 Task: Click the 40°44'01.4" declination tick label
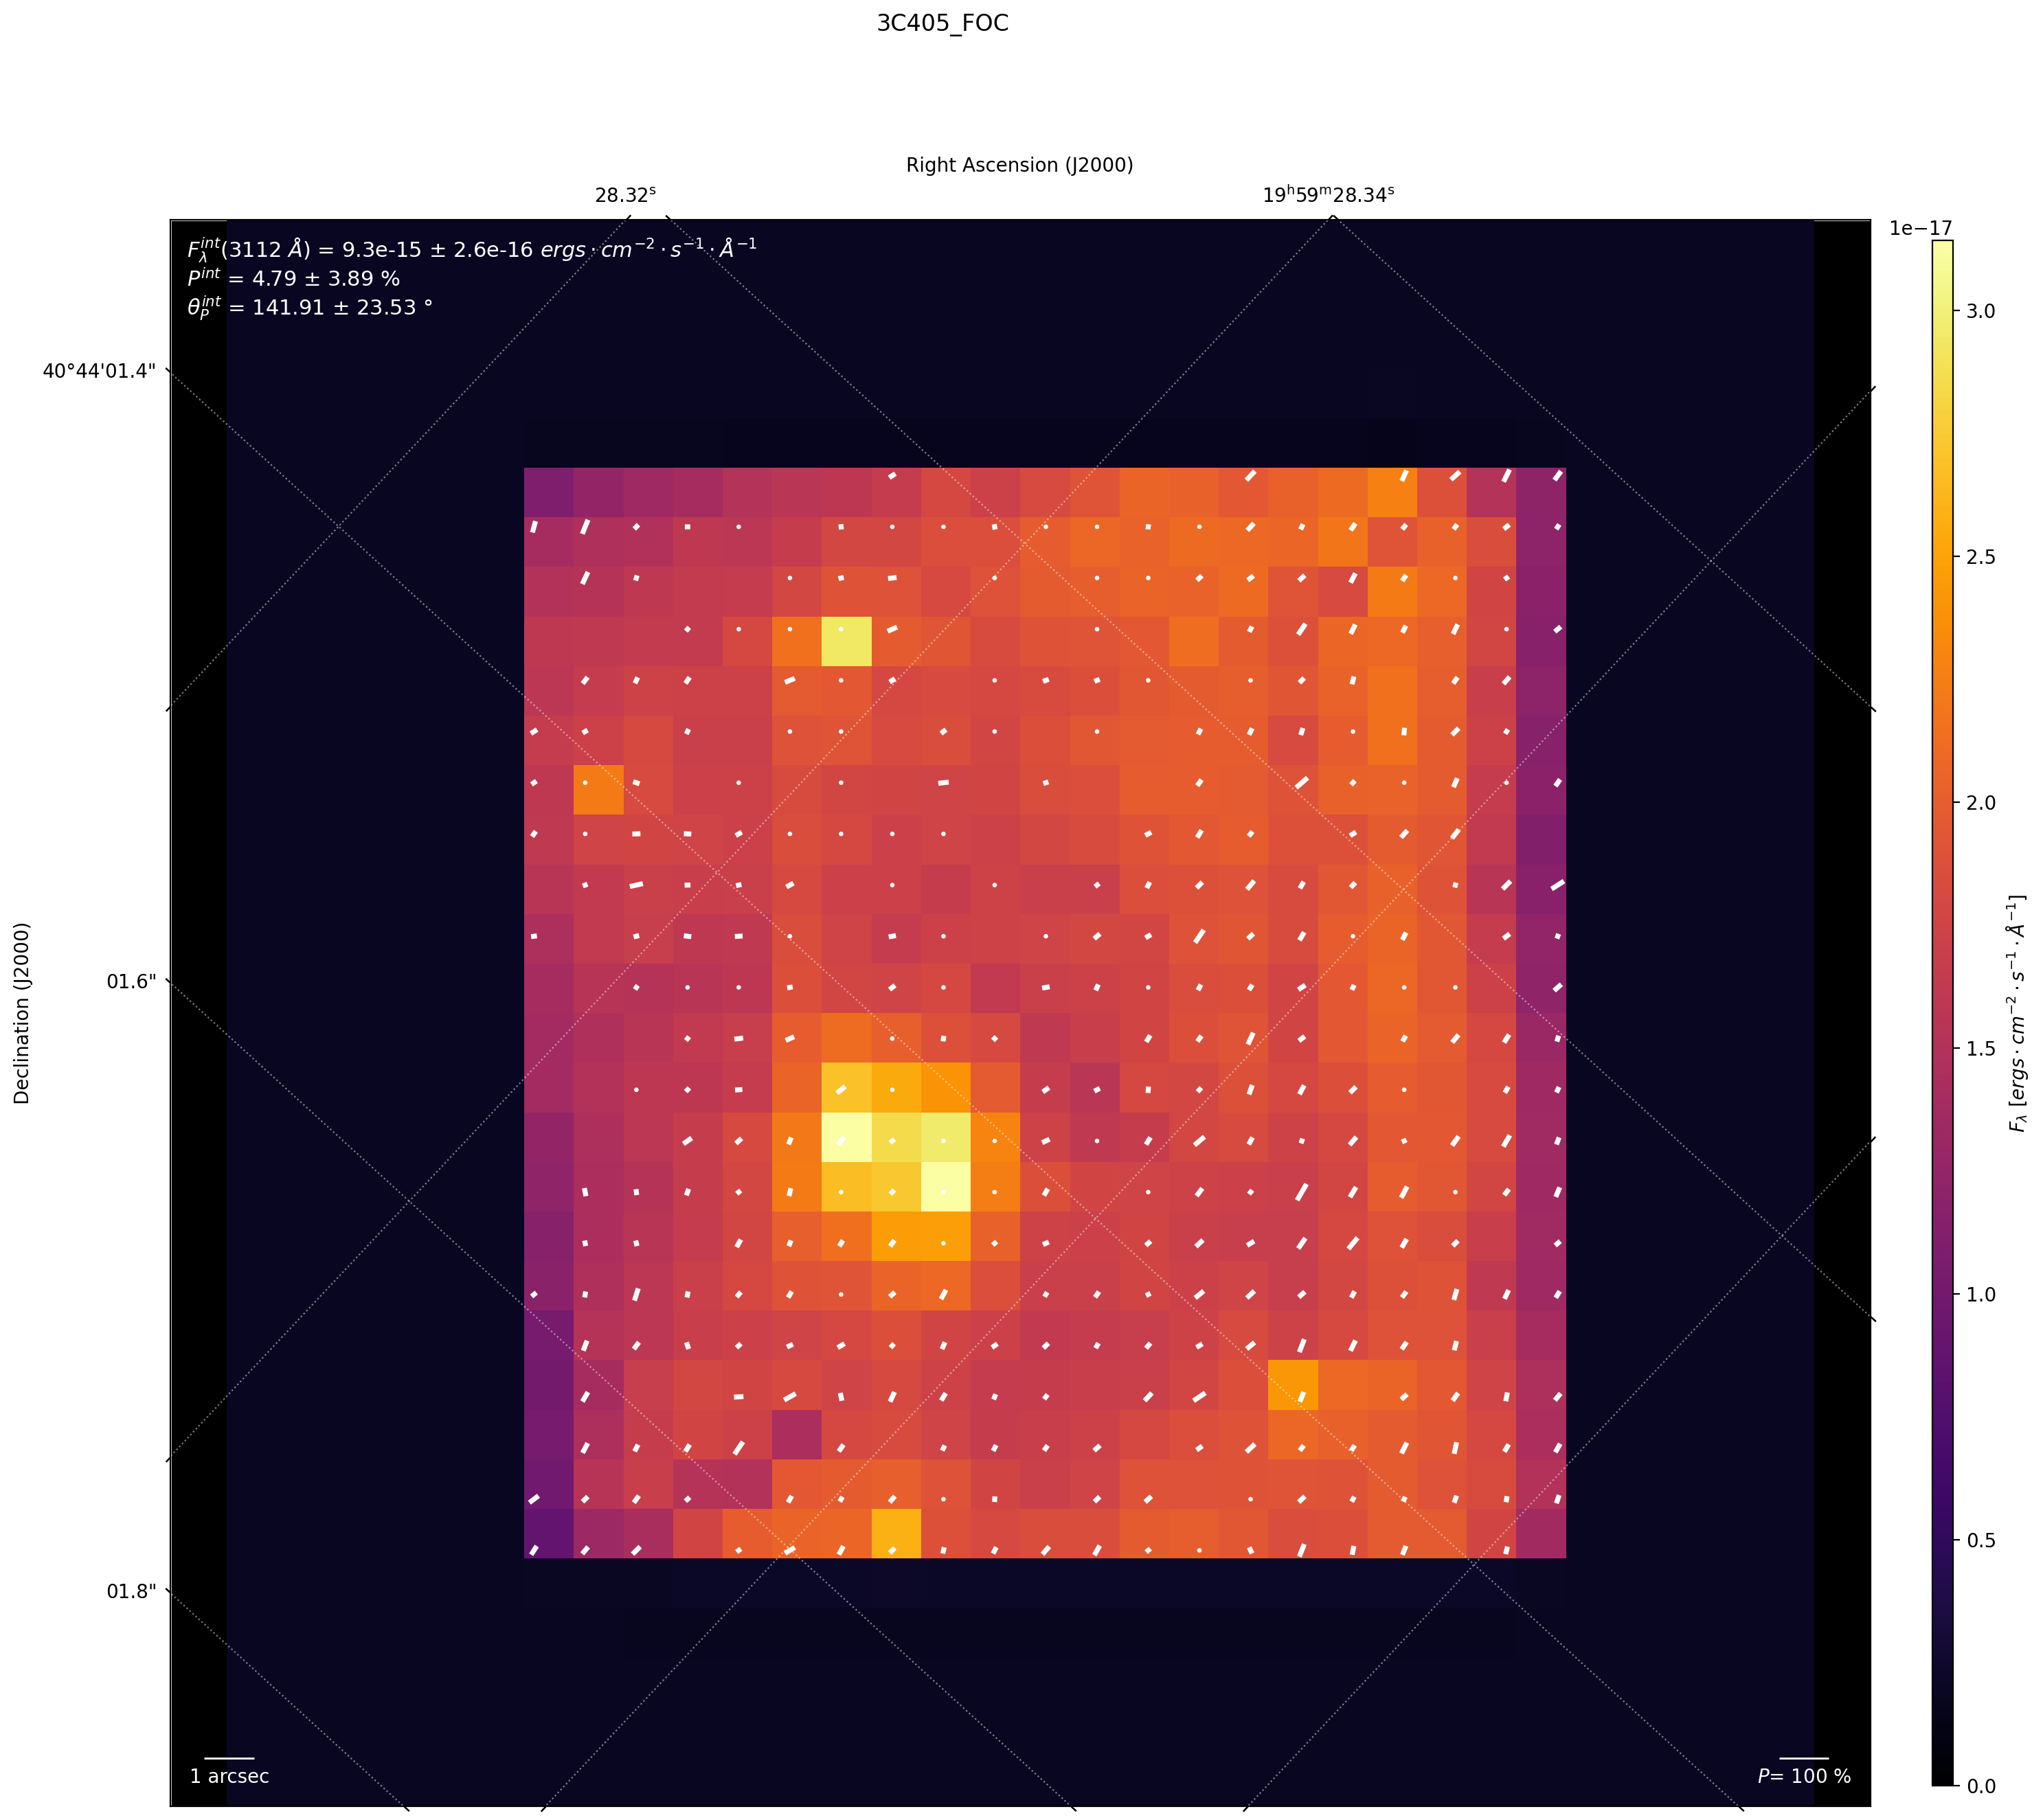click(x=99, y=371)
